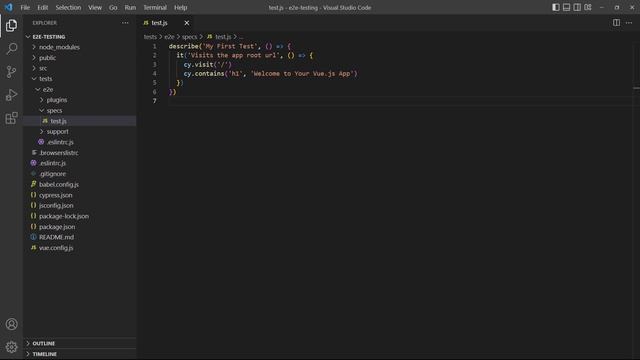
Task: Place cursor on cy.visit line
Action: 207,64
